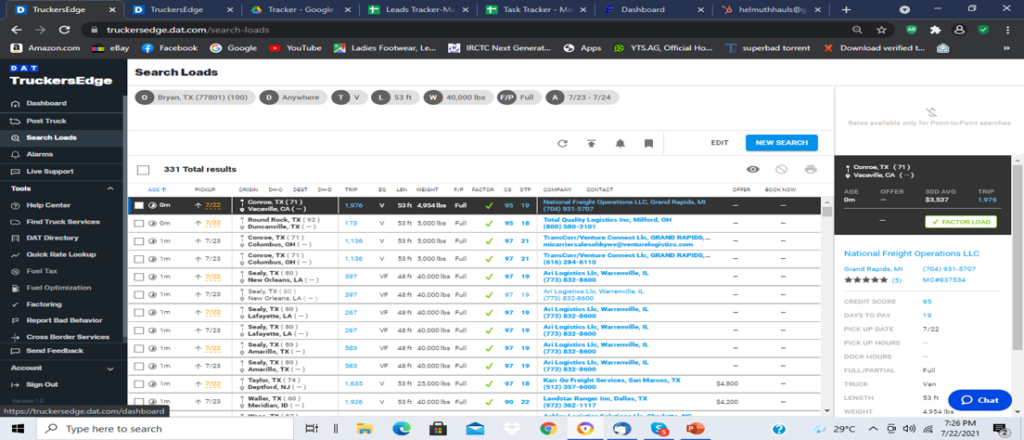Open YouTube bookmark
The height and width of the screenshot is (440, 1024).
[296, 48]
